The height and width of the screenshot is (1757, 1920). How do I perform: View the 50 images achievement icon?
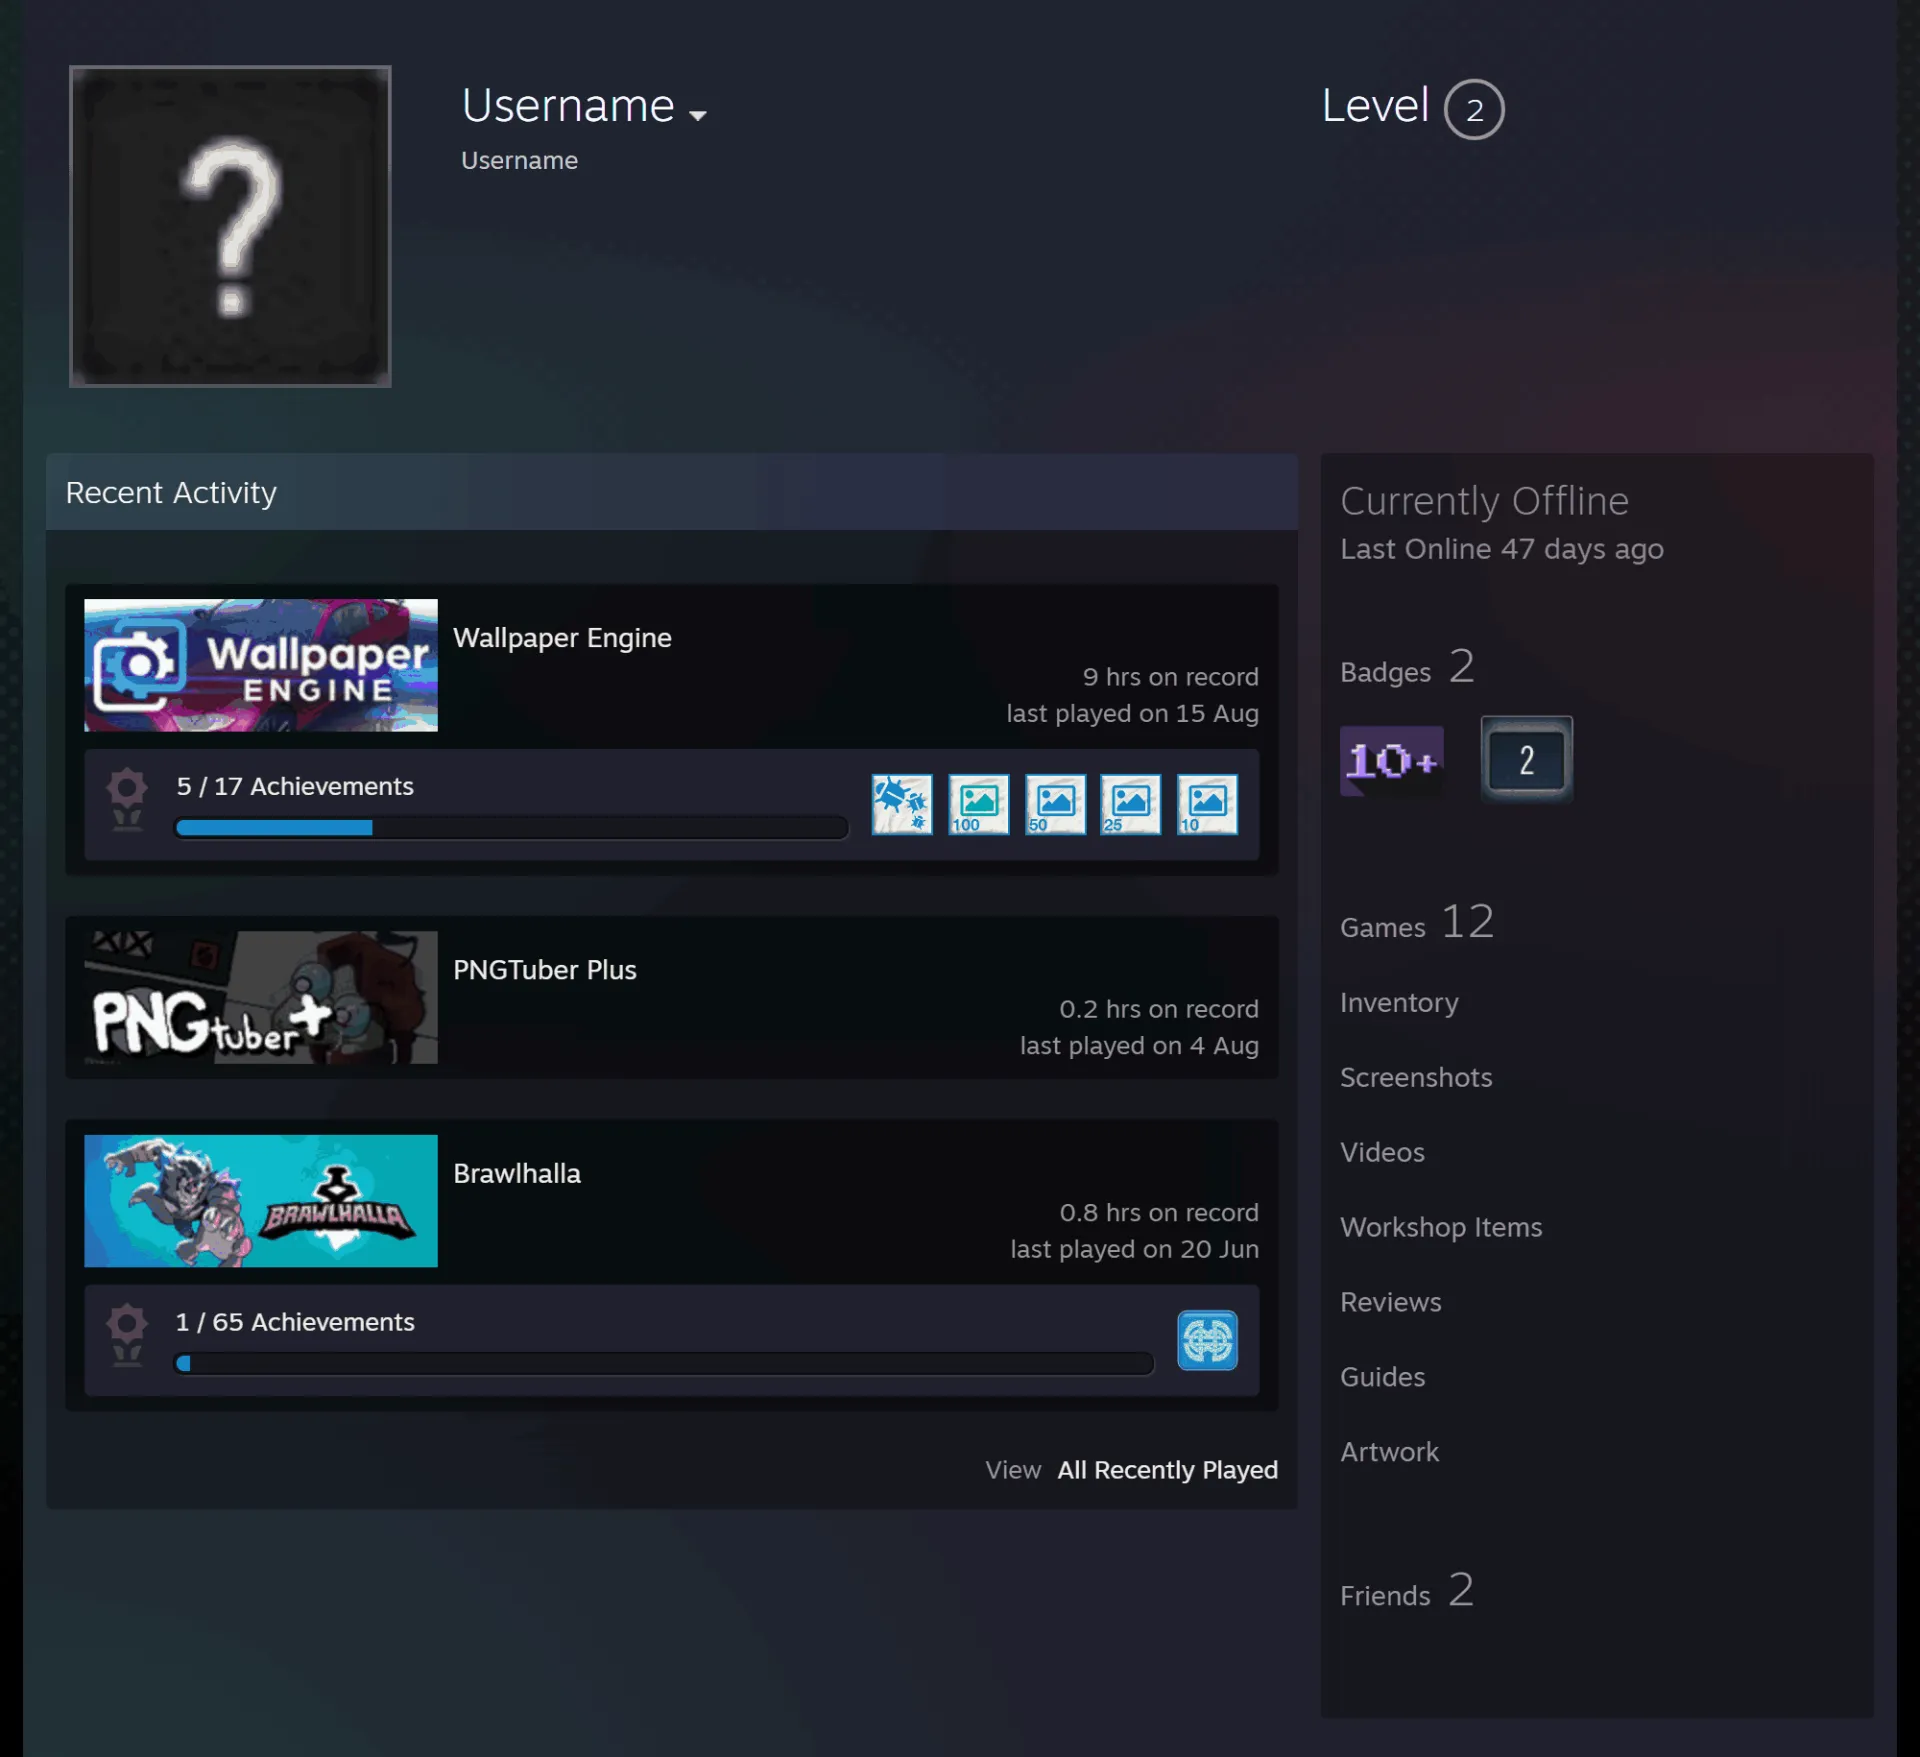1055,804
